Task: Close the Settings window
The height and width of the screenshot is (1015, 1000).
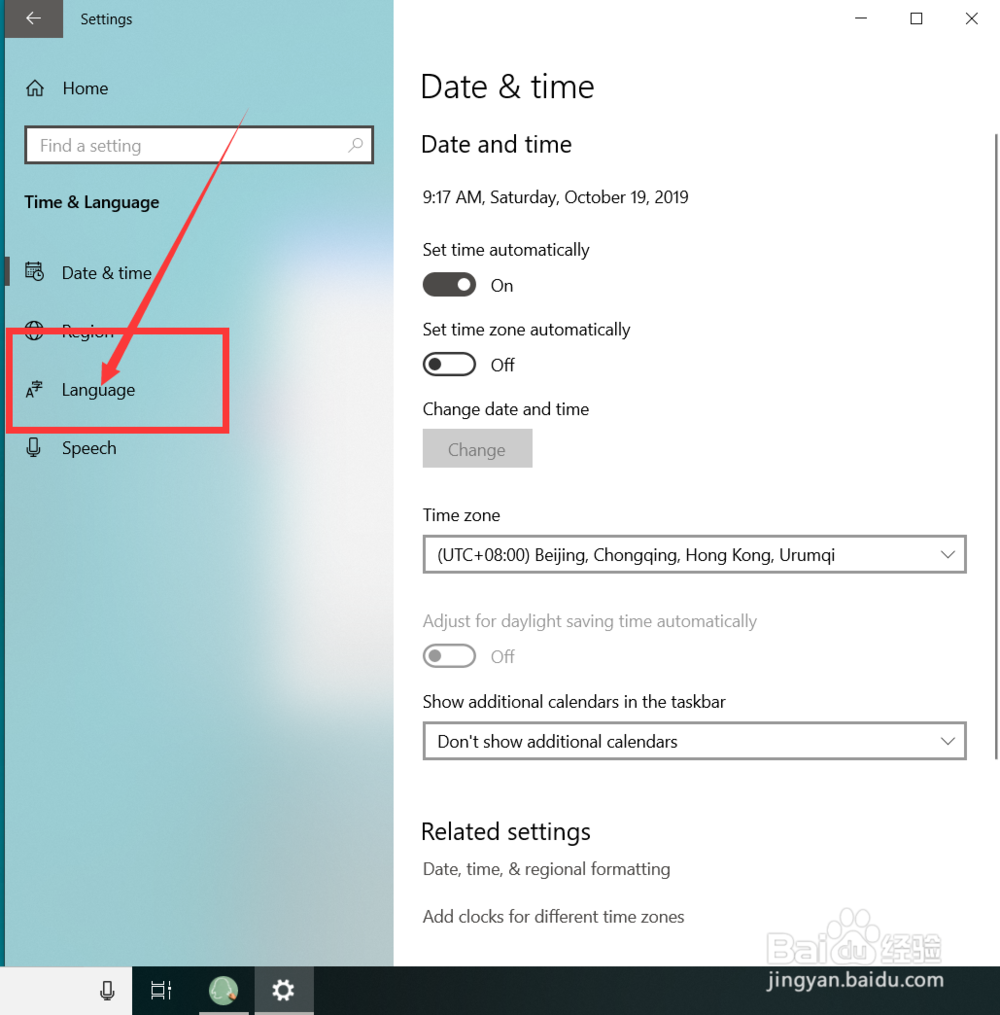Action: [972, 18]
